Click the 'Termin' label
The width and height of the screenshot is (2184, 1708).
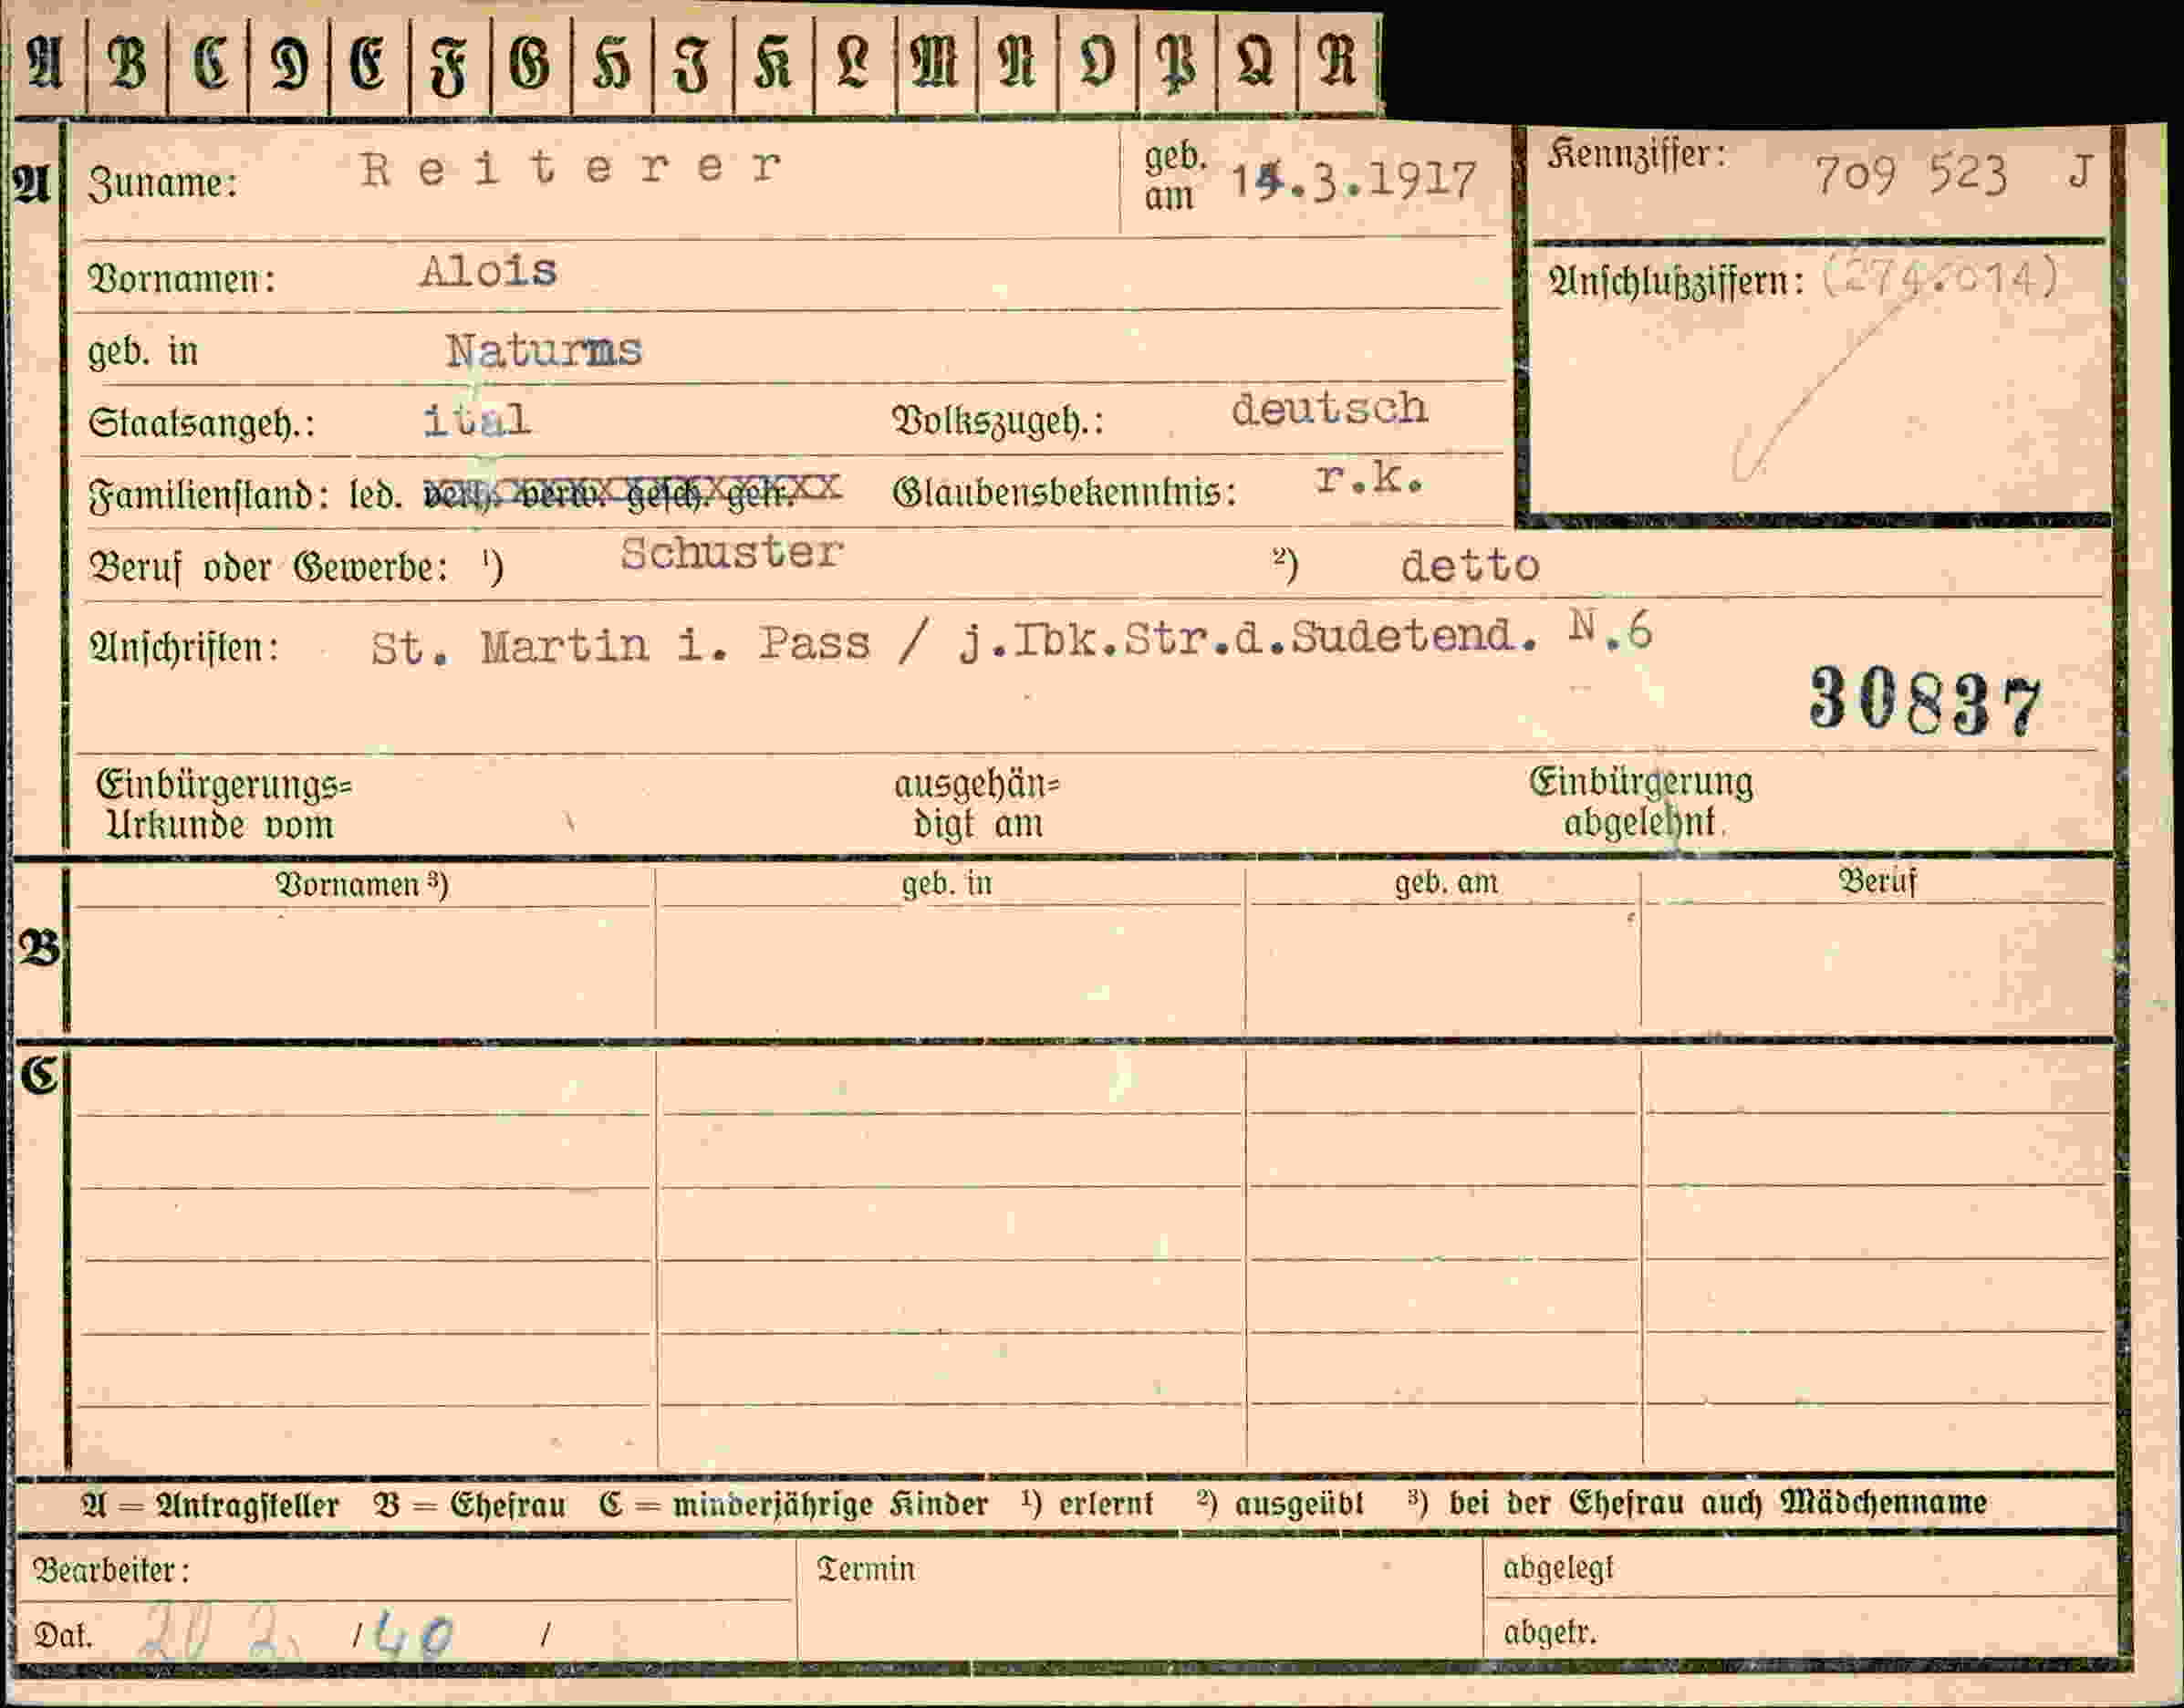click(x=866, y=1569)
